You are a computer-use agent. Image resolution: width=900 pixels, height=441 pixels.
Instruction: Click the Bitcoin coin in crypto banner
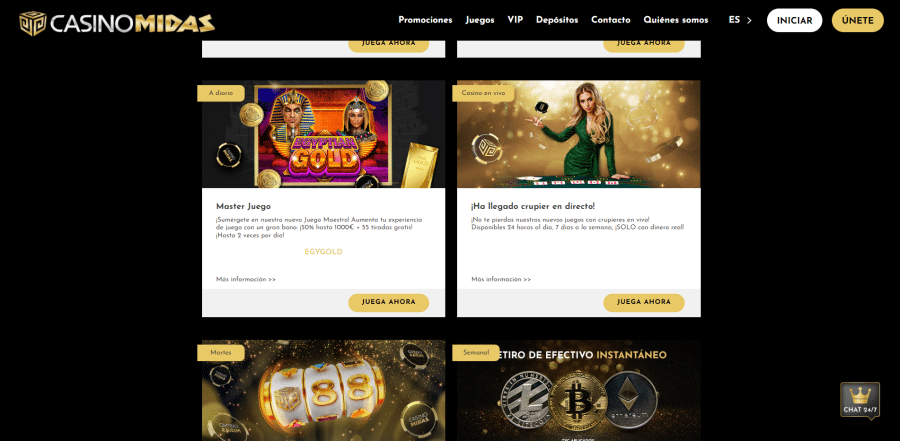[577, 399]
